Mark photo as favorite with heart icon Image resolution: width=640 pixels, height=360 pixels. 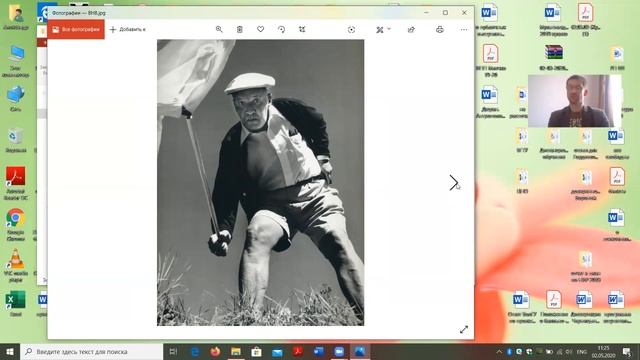coord(260,29)
